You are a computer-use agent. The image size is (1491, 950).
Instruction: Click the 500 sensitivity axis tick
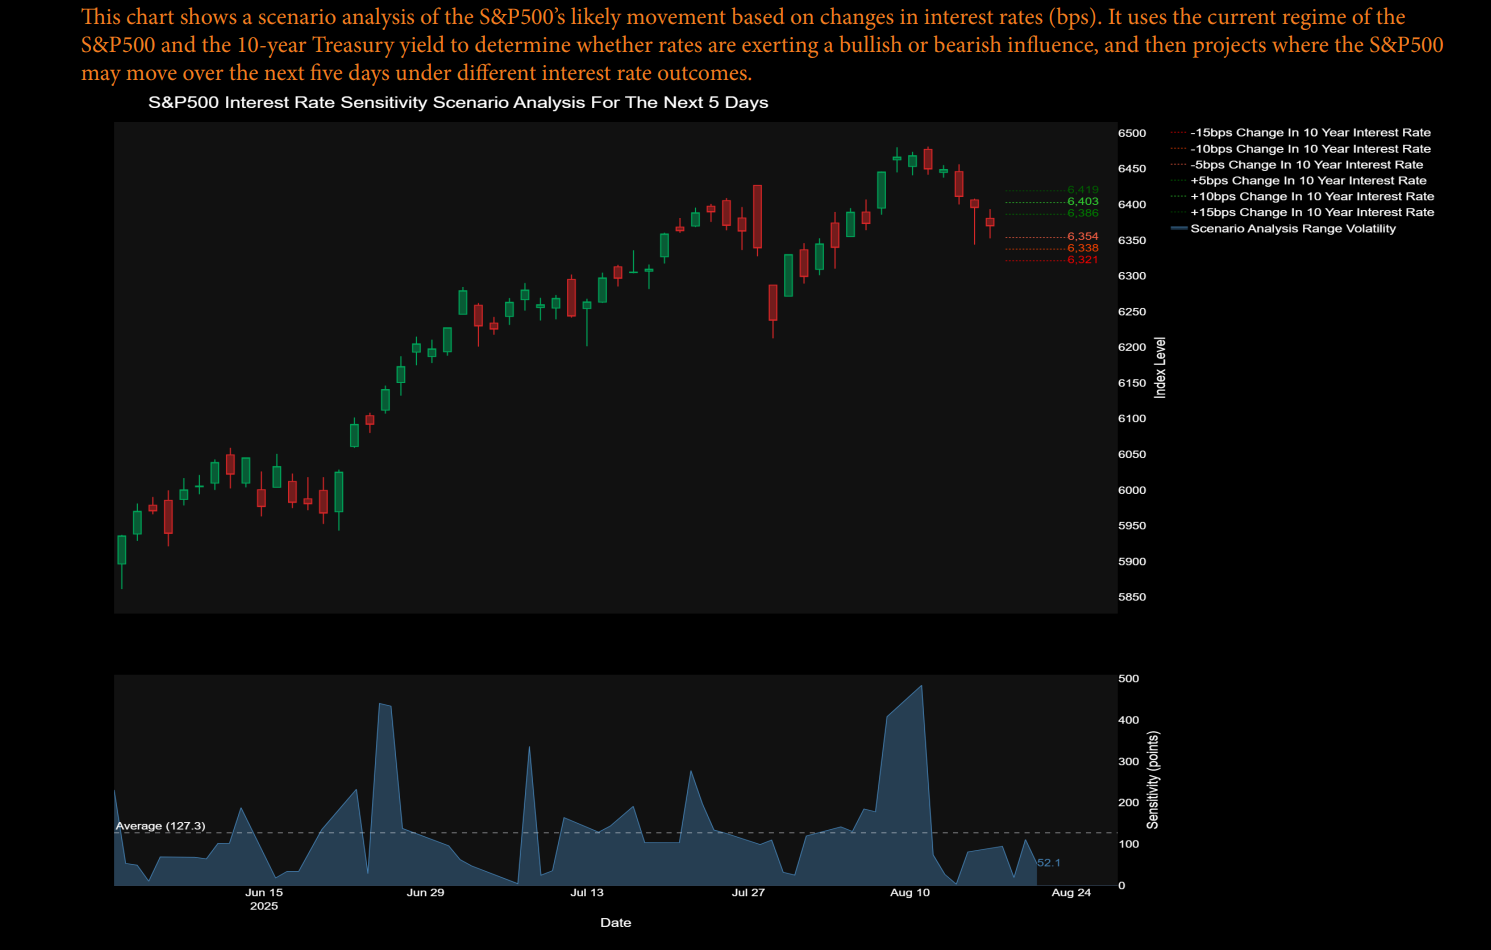point(1128,679)
